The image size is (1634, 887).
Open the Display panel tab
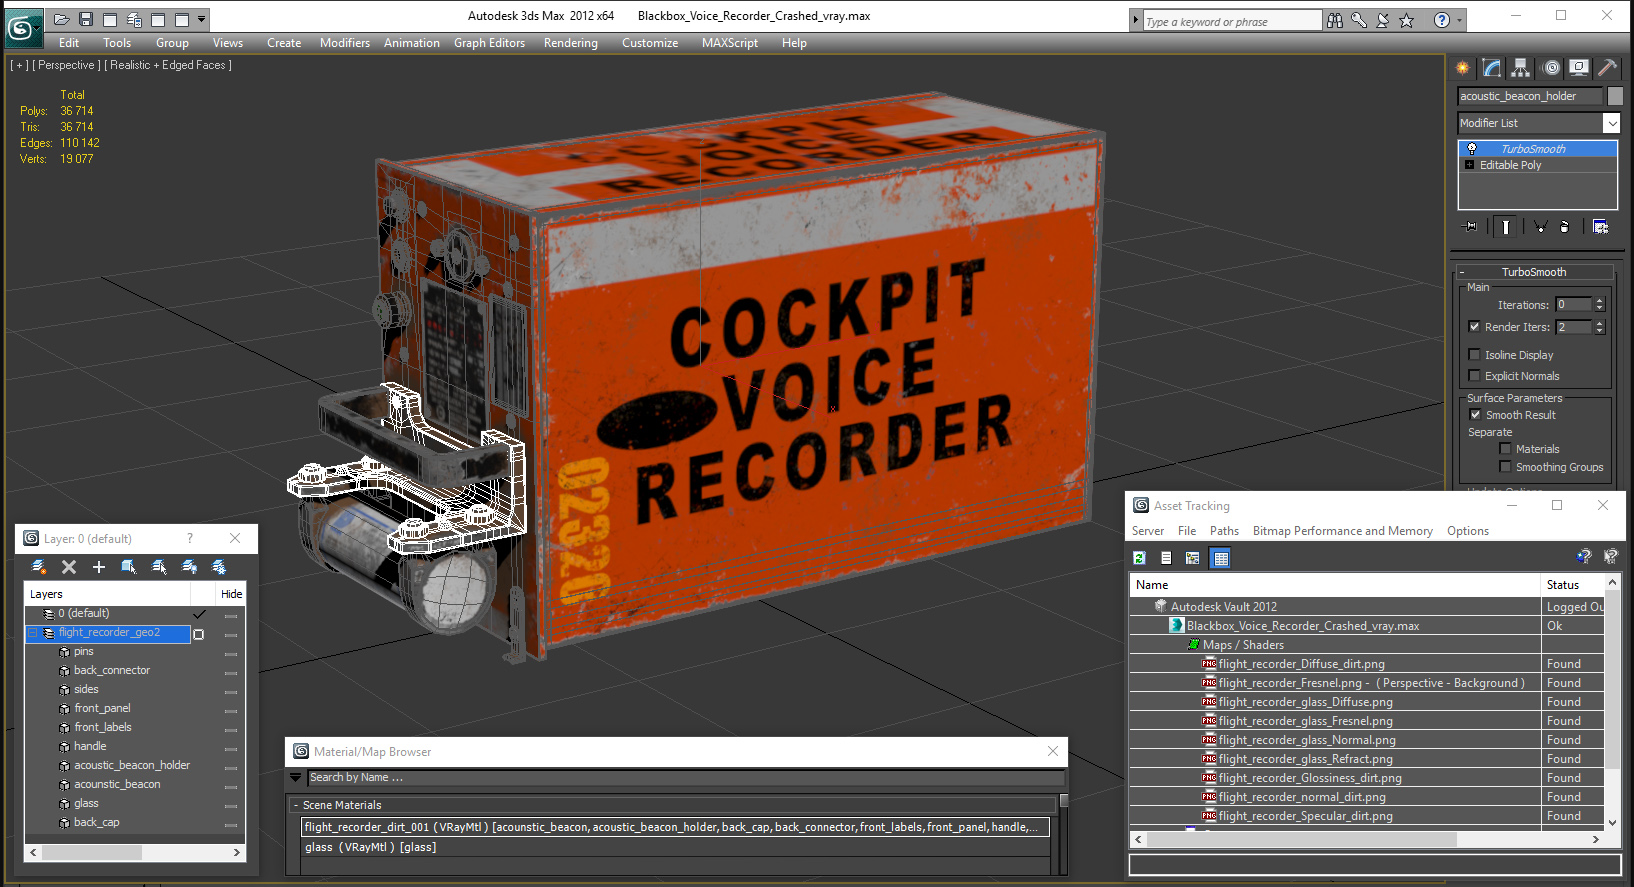click(1579, 68)
